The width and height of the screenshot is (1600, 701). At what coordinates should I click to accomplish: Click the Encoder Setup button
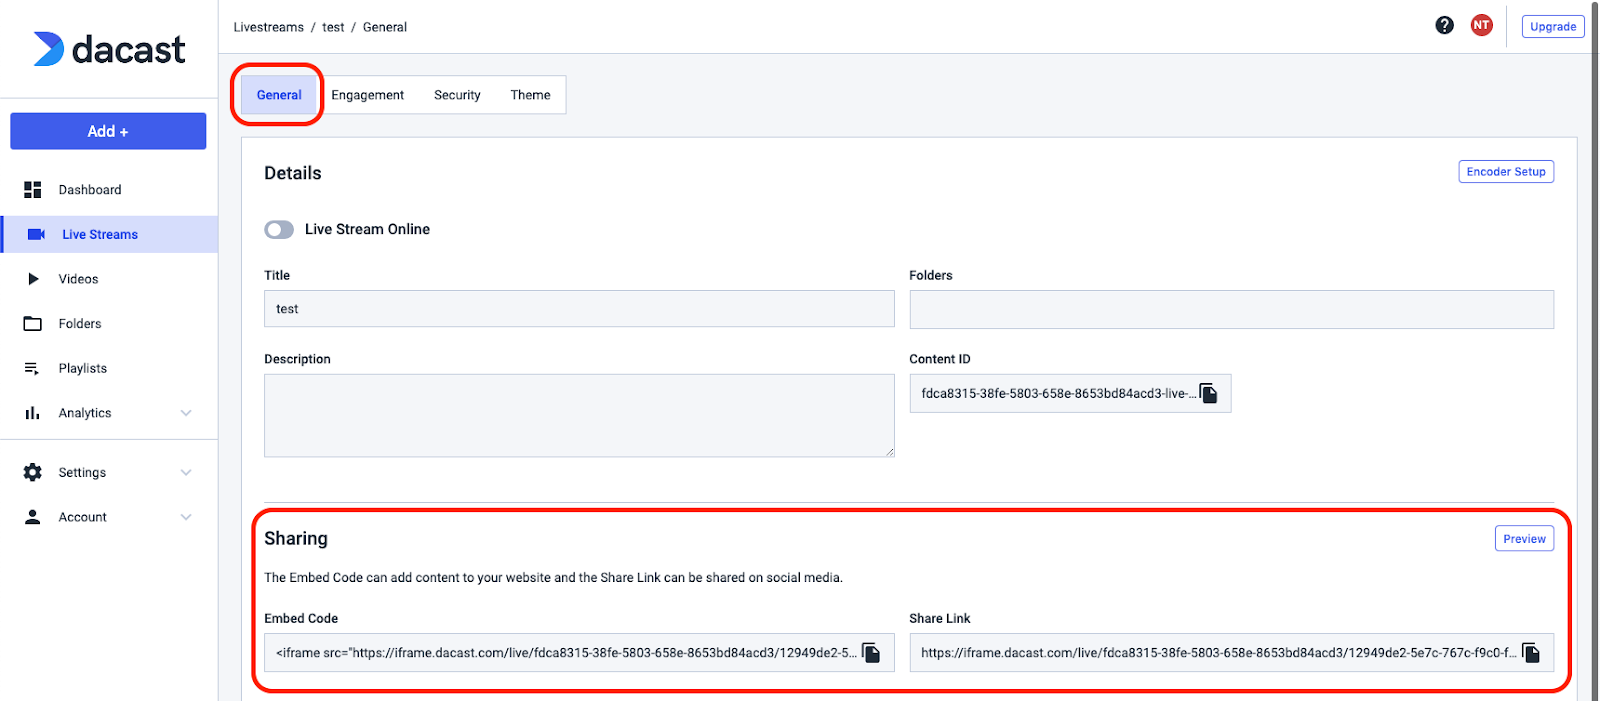click(x=1505, y=172)
